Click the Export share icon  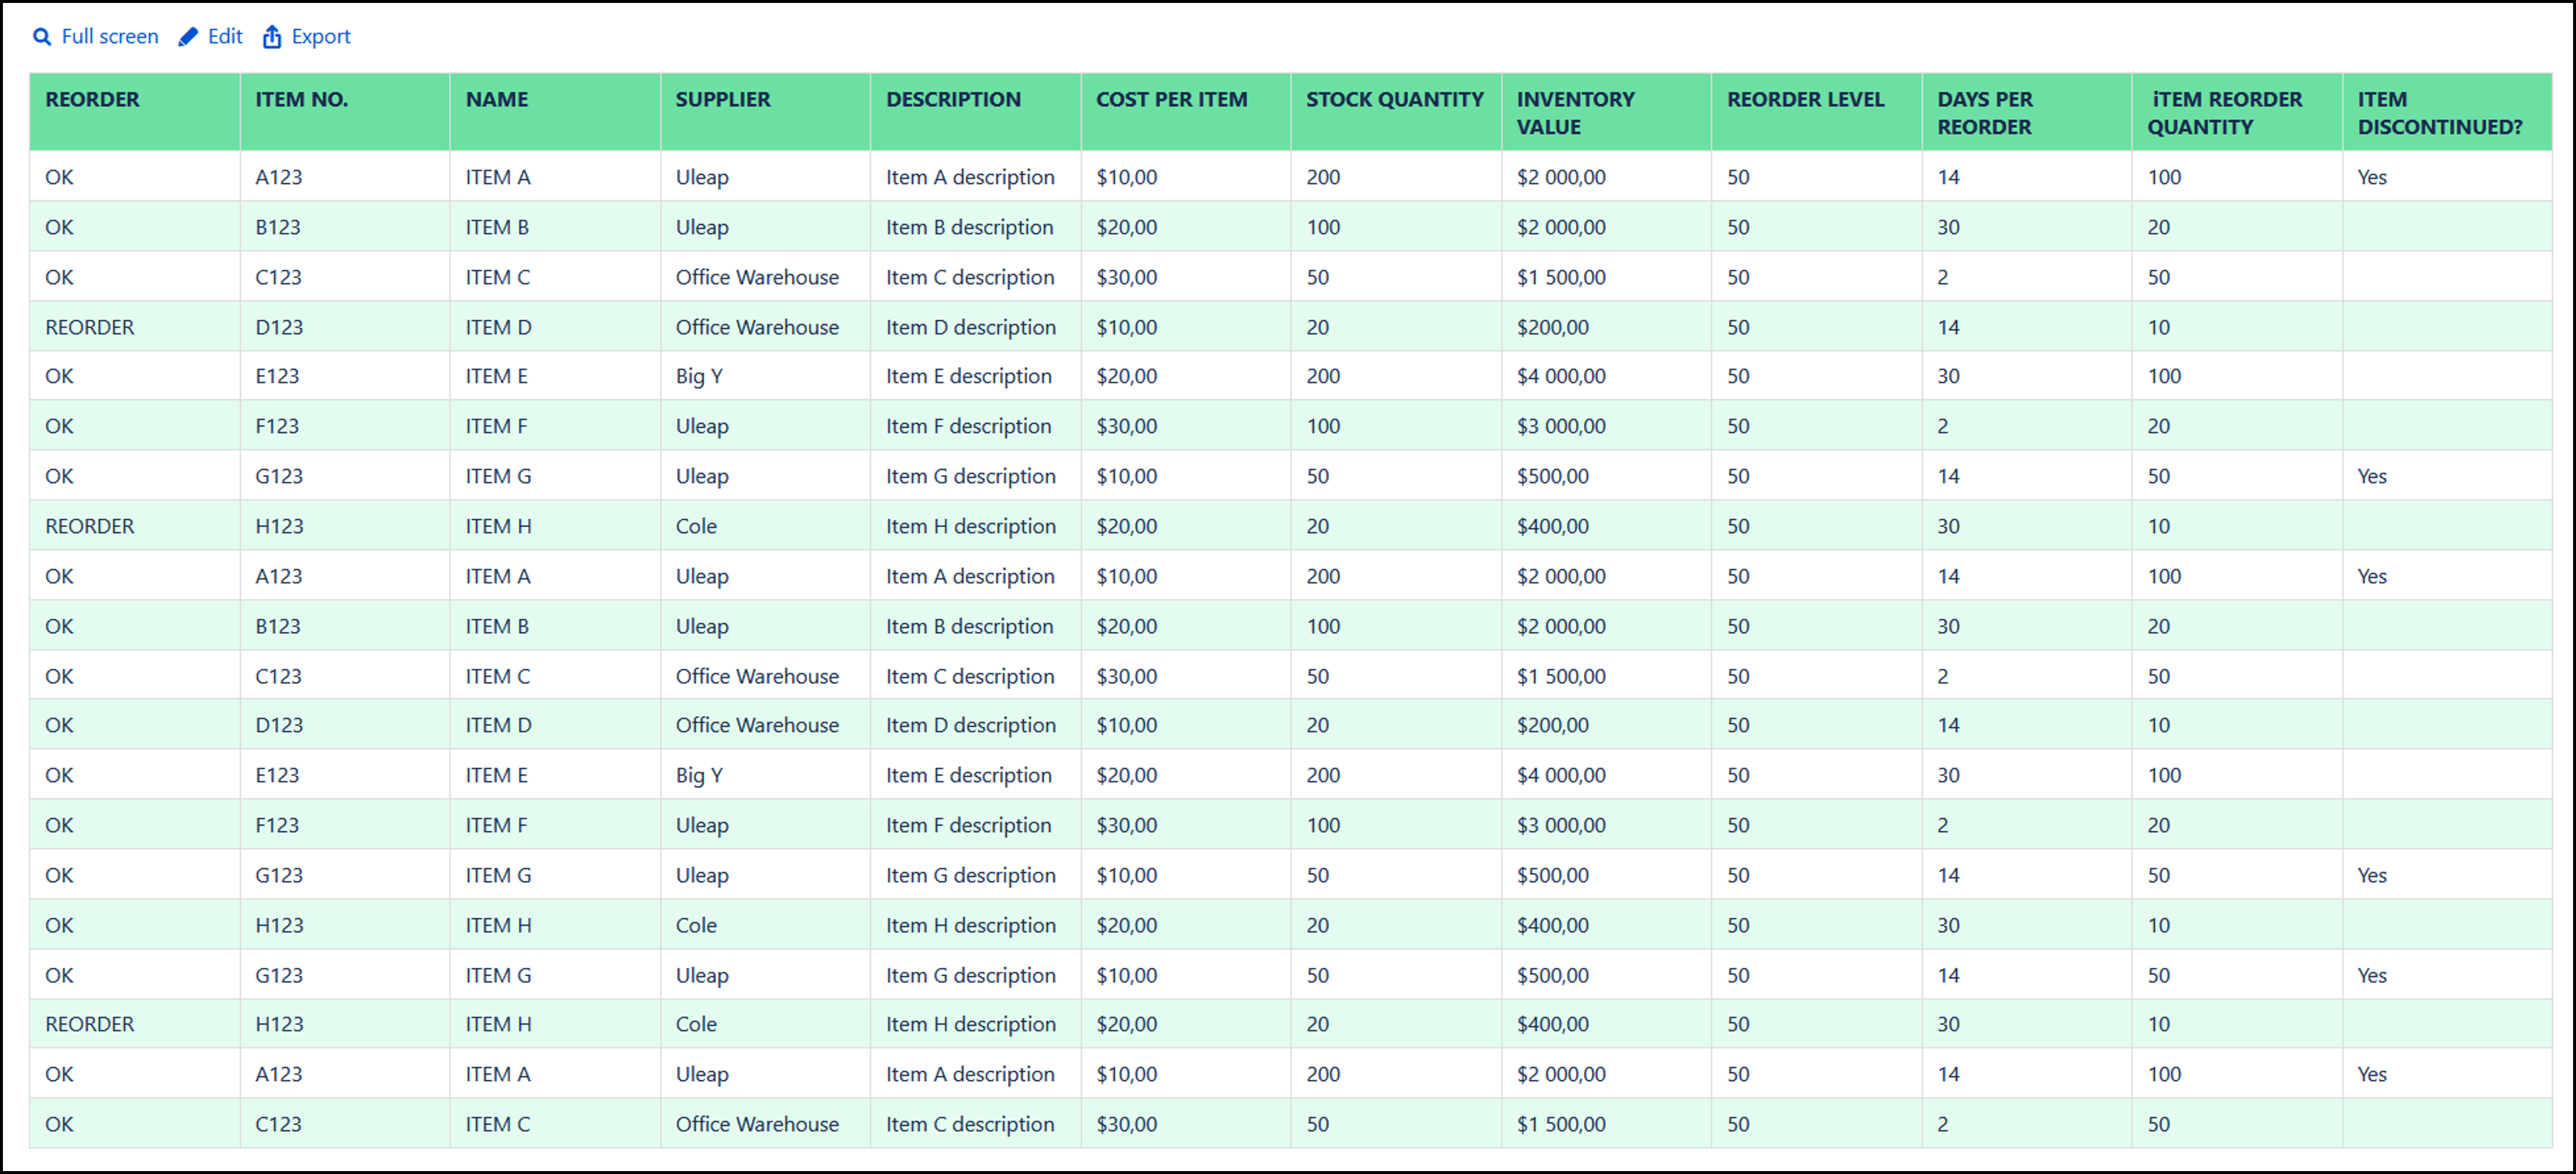click(272, 37)
